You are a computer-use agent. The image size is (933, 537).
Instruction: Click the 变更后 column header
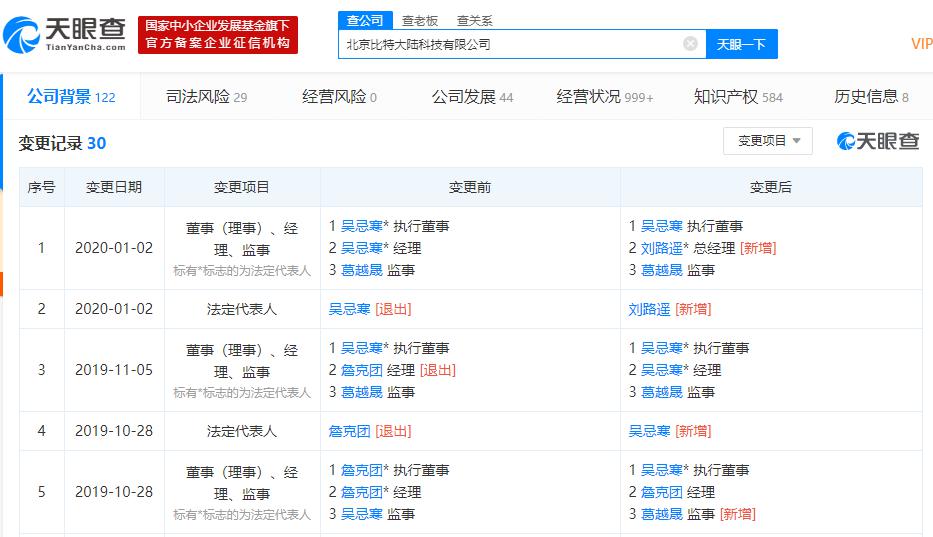pos(771,188)
